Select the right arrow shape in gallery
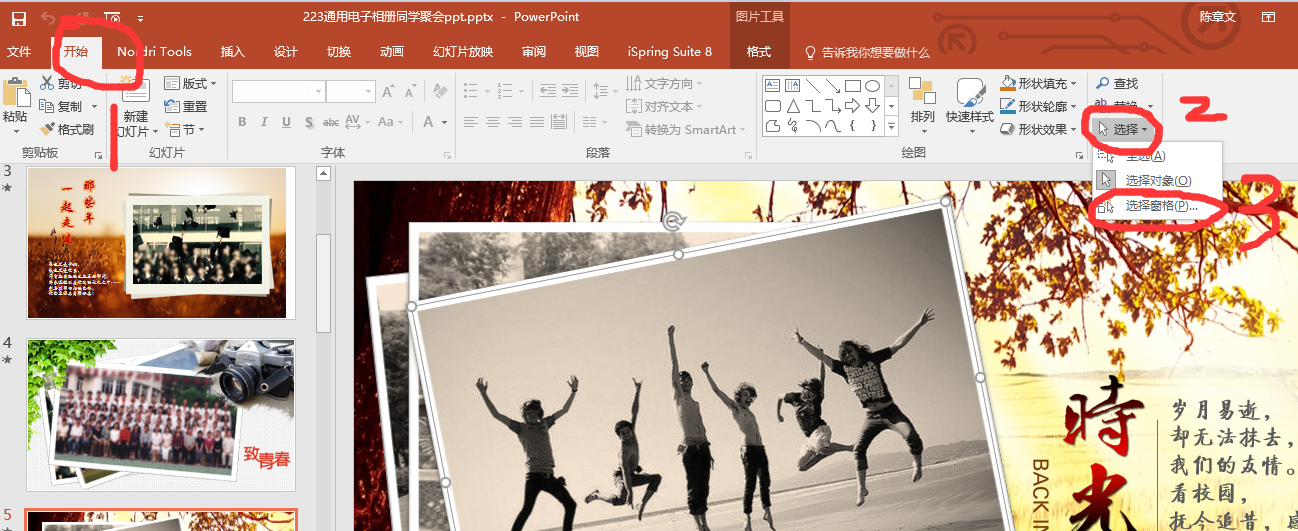 click(x=852, y=106)
